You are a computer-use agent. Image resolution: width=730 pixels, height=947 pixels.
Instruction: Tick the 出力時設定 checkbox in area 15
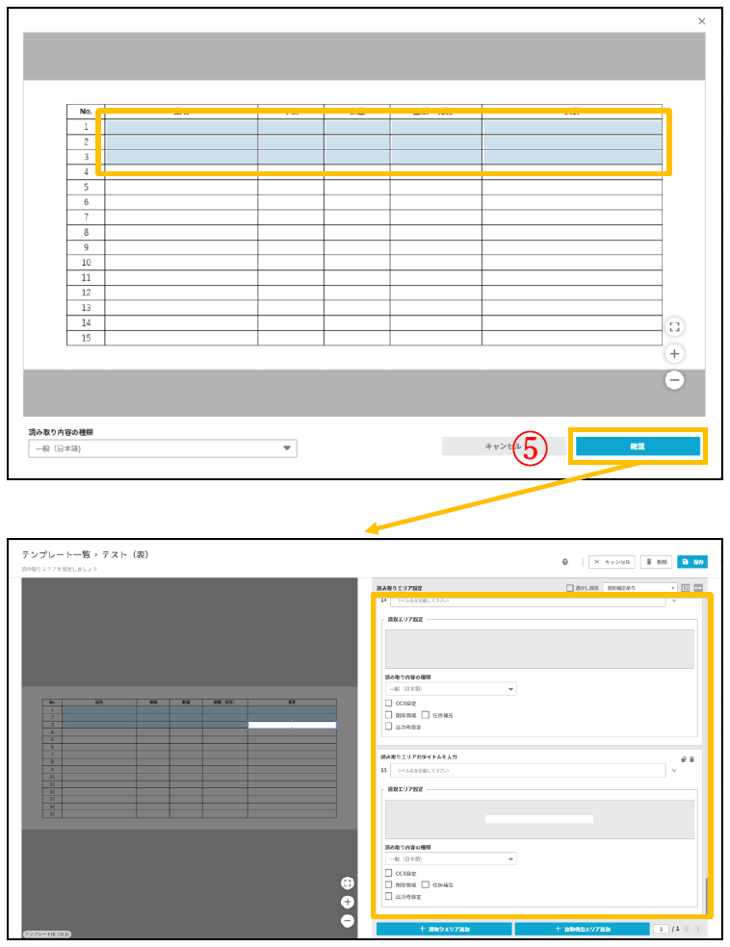point(389,897)
